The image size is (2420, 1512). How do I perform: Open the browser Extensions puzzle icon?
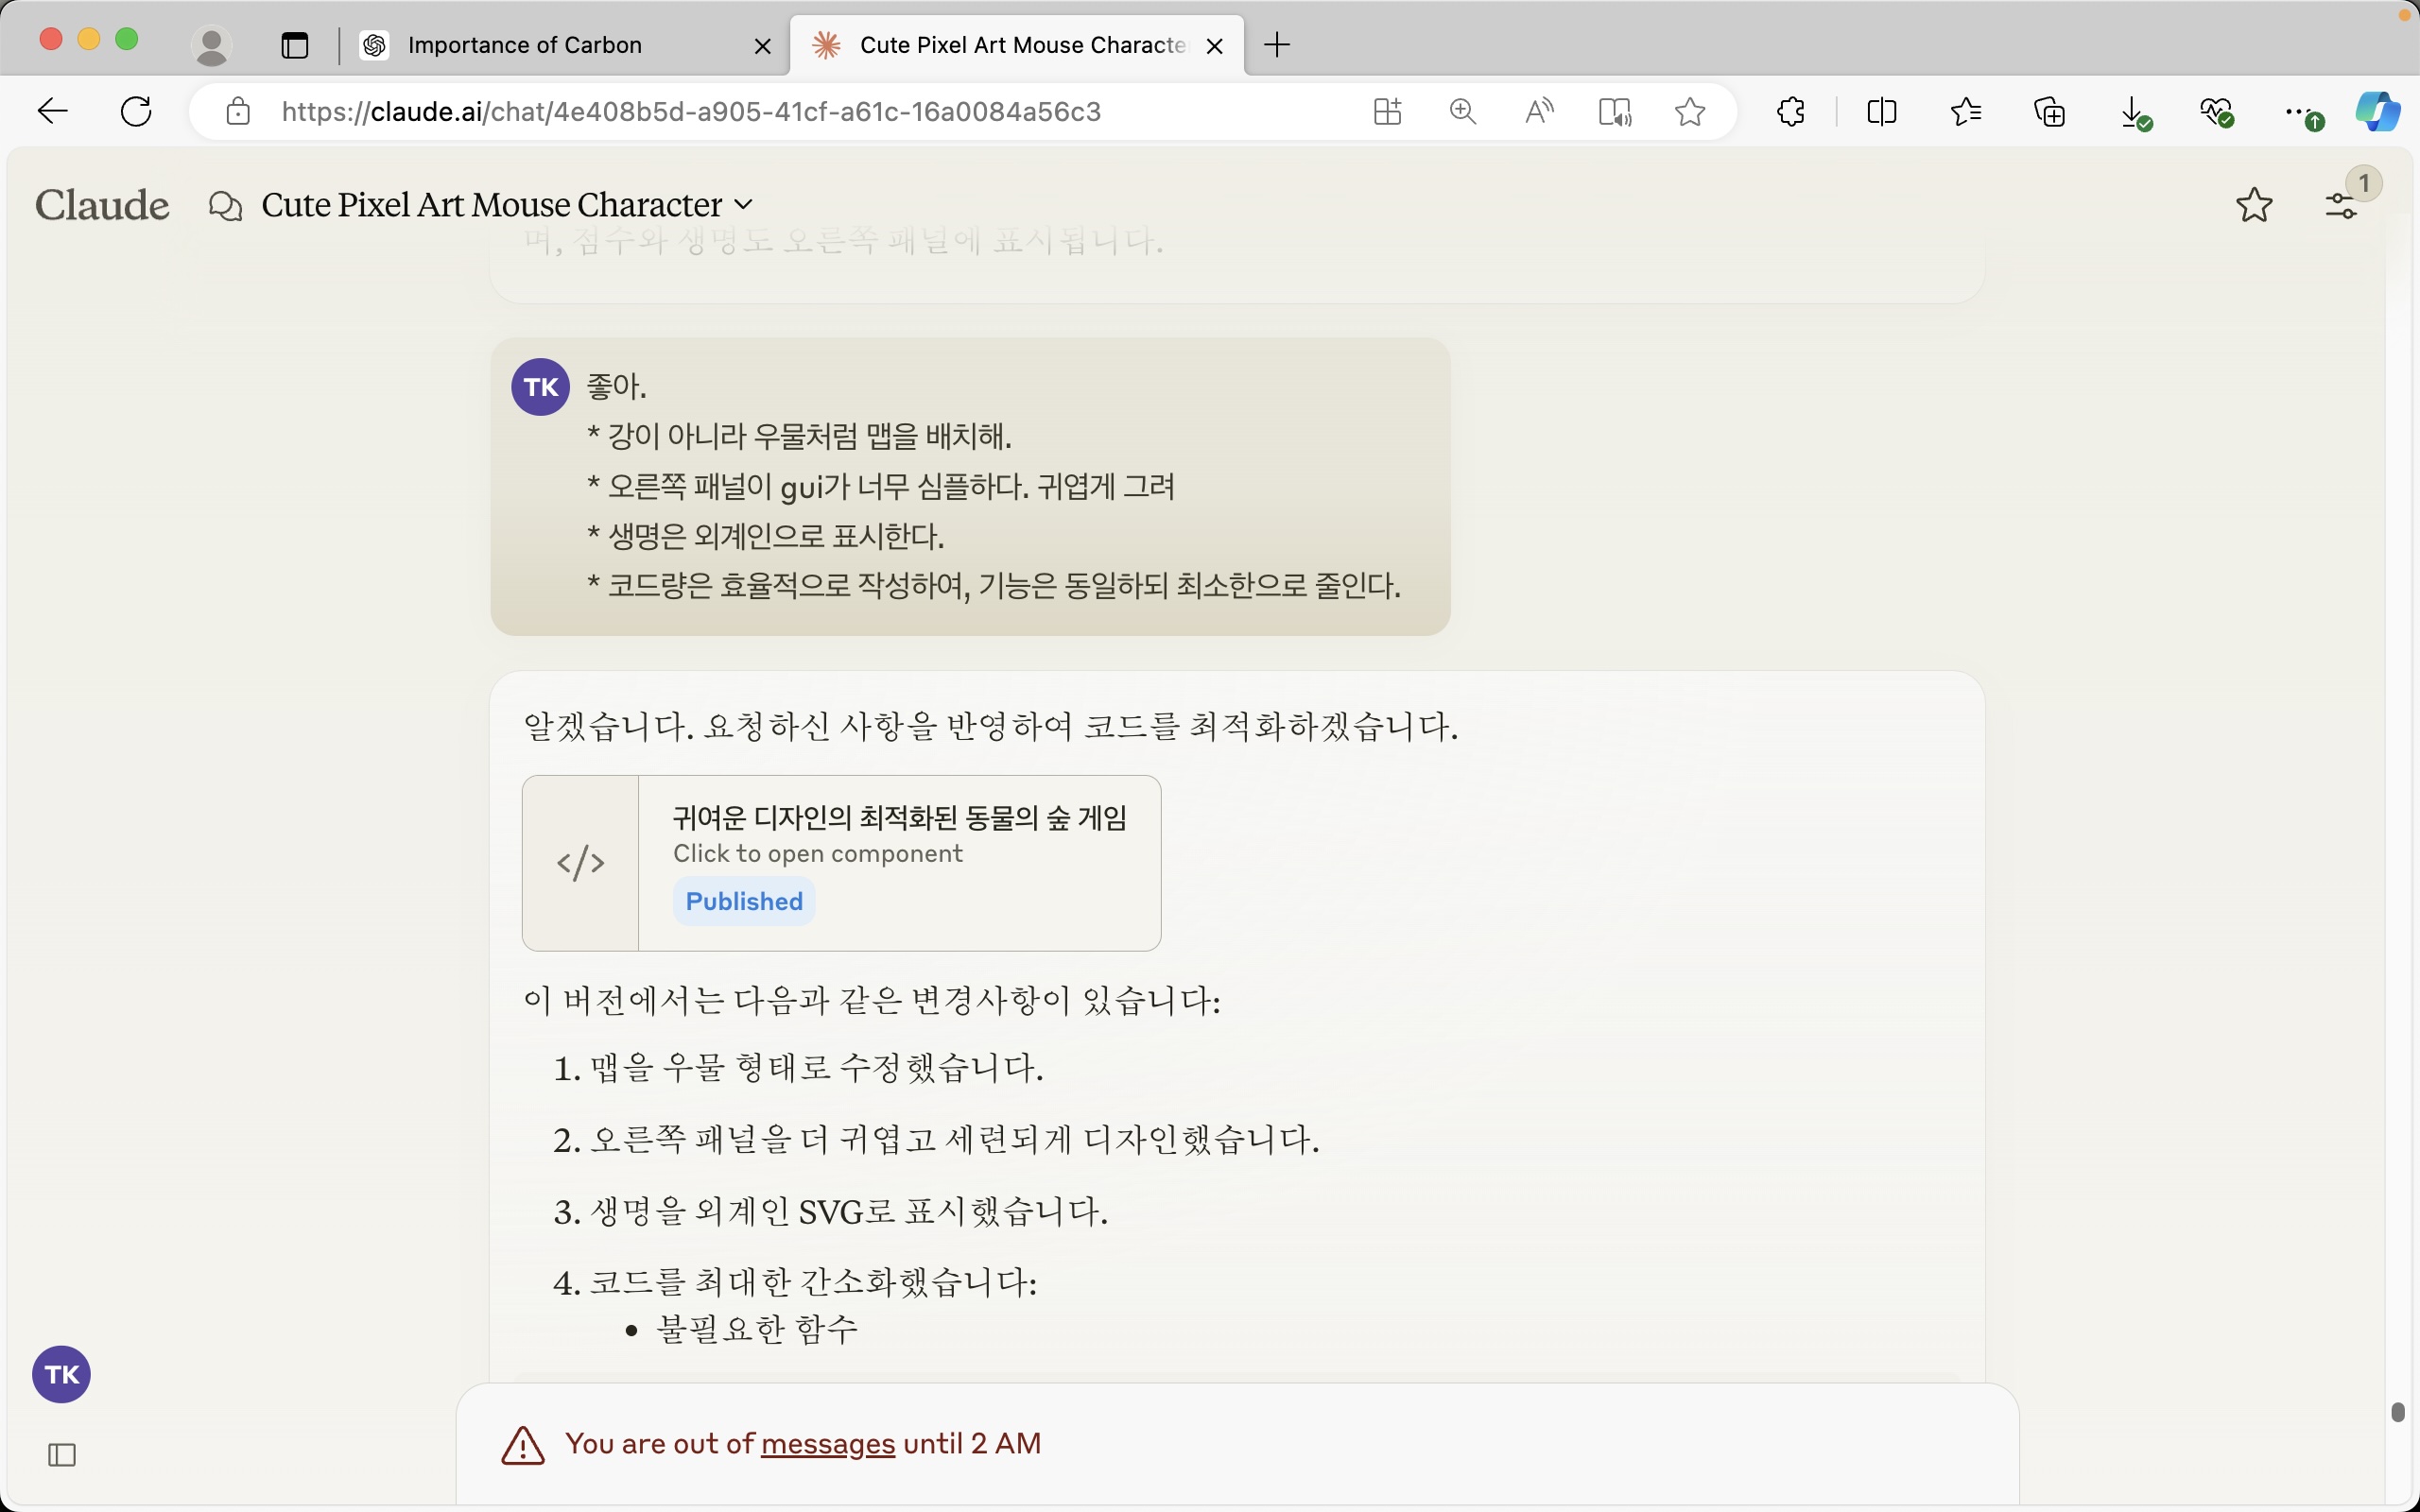1791,111
